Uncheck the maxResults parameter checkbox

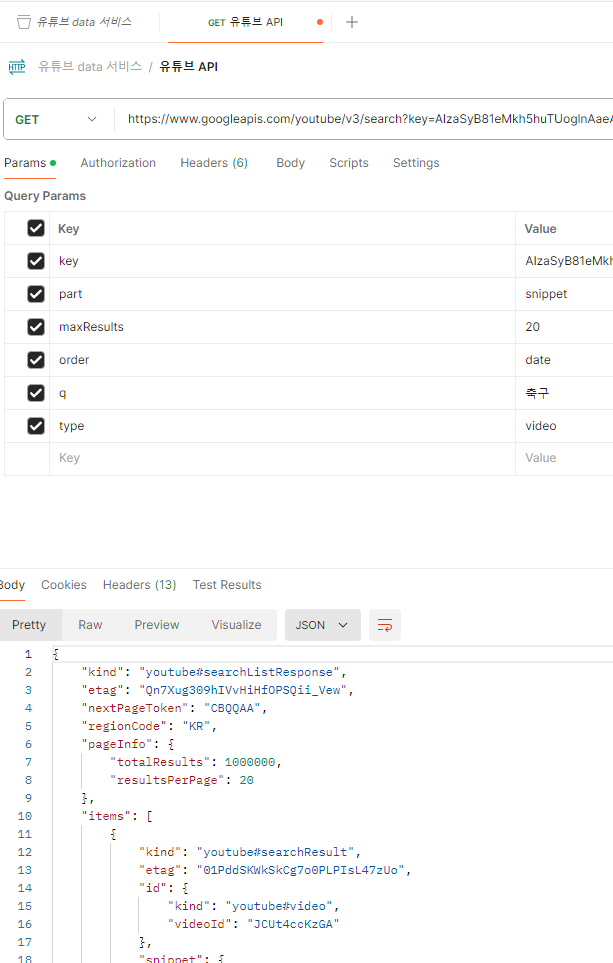click(36, 327)
